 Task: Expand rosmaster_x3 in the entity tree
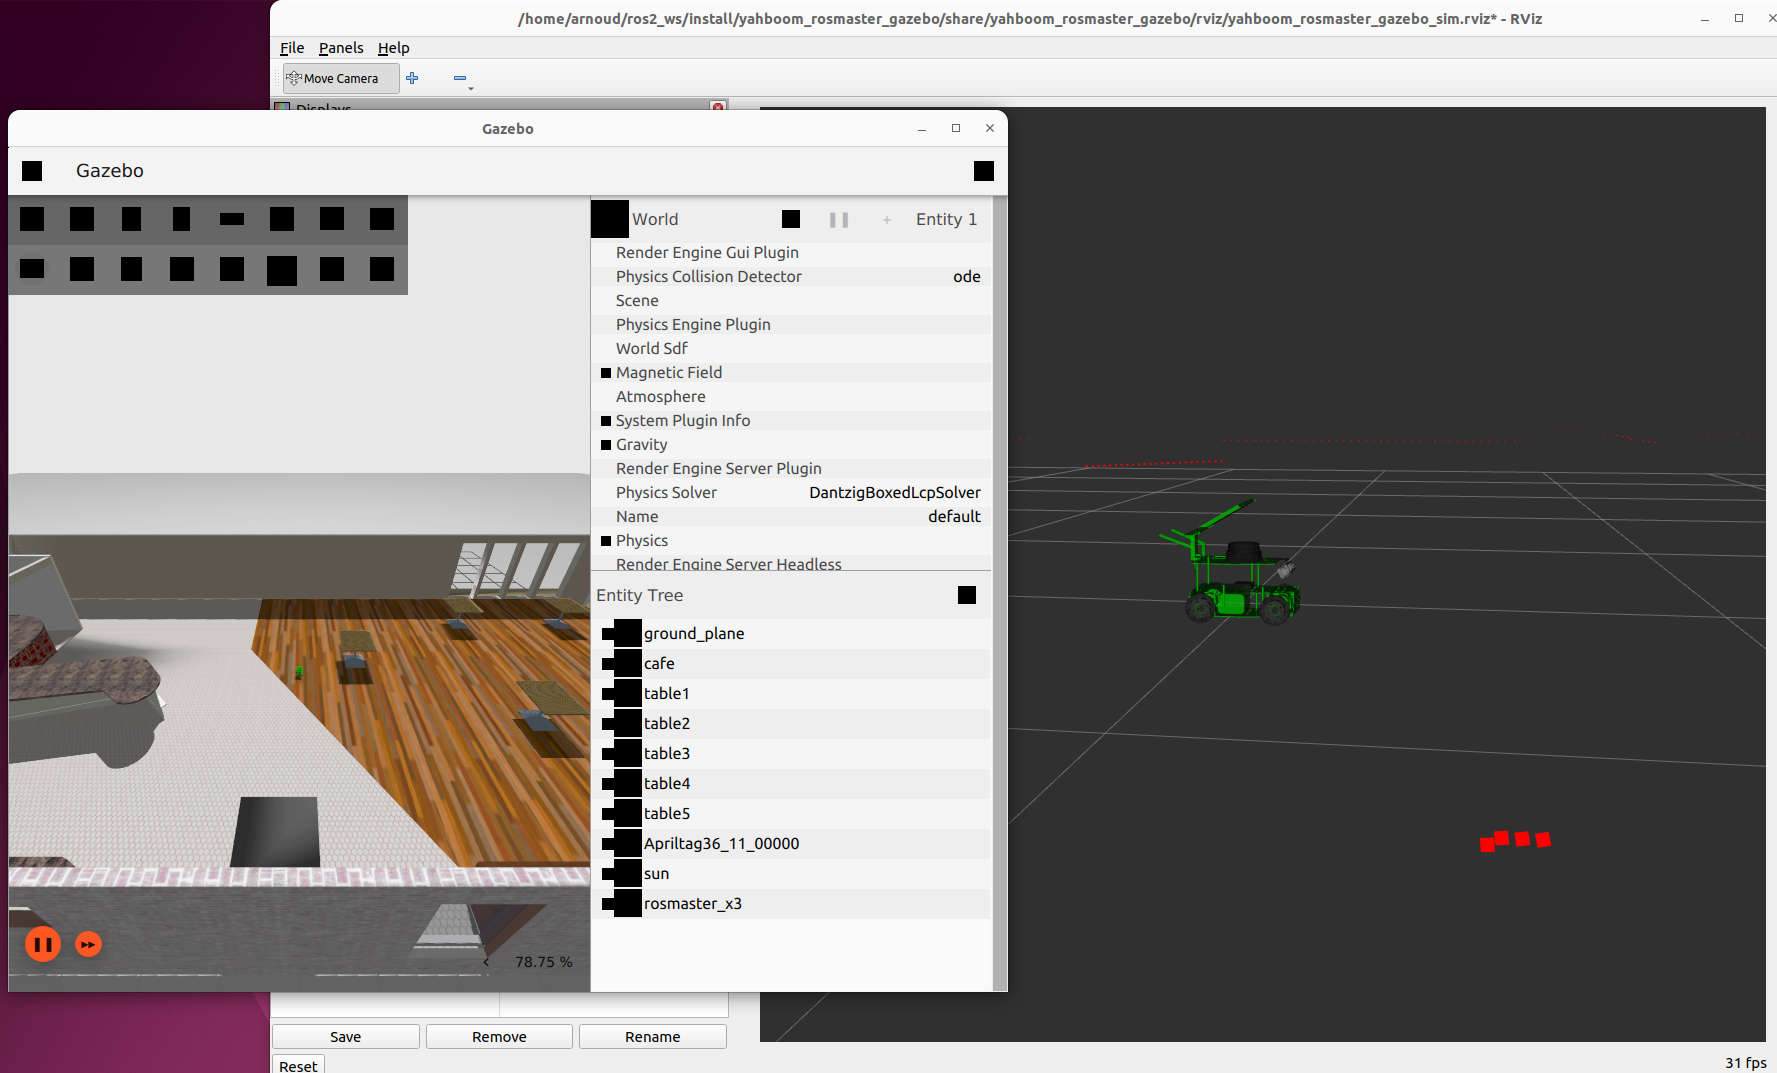(x=608, y=904)
